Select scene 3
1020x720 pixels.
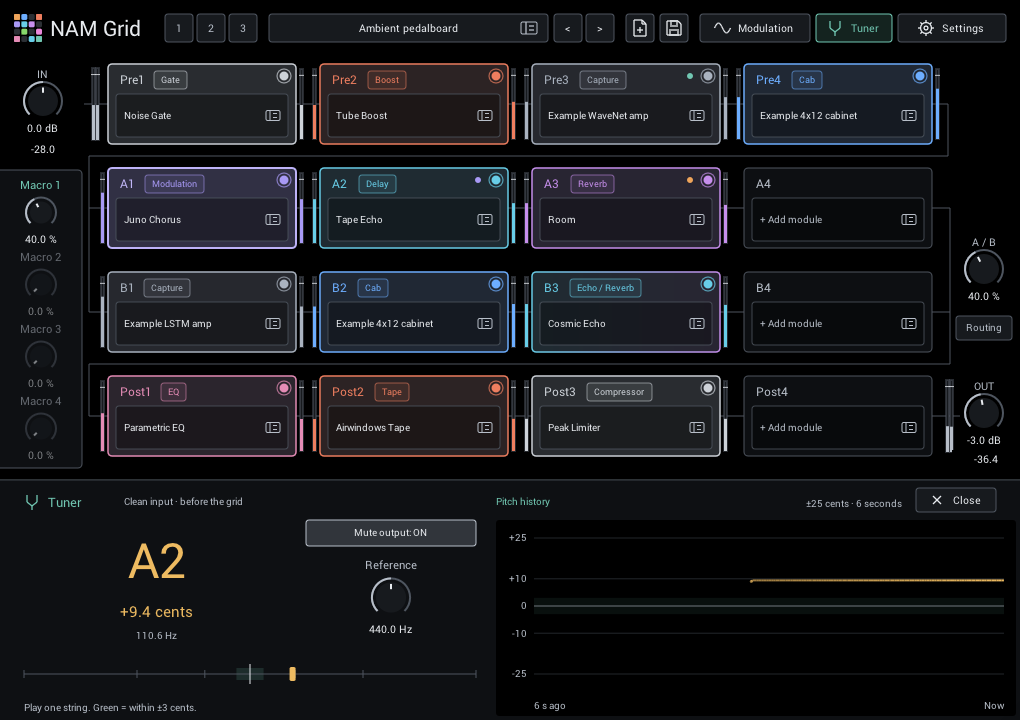tap(243, 29)
